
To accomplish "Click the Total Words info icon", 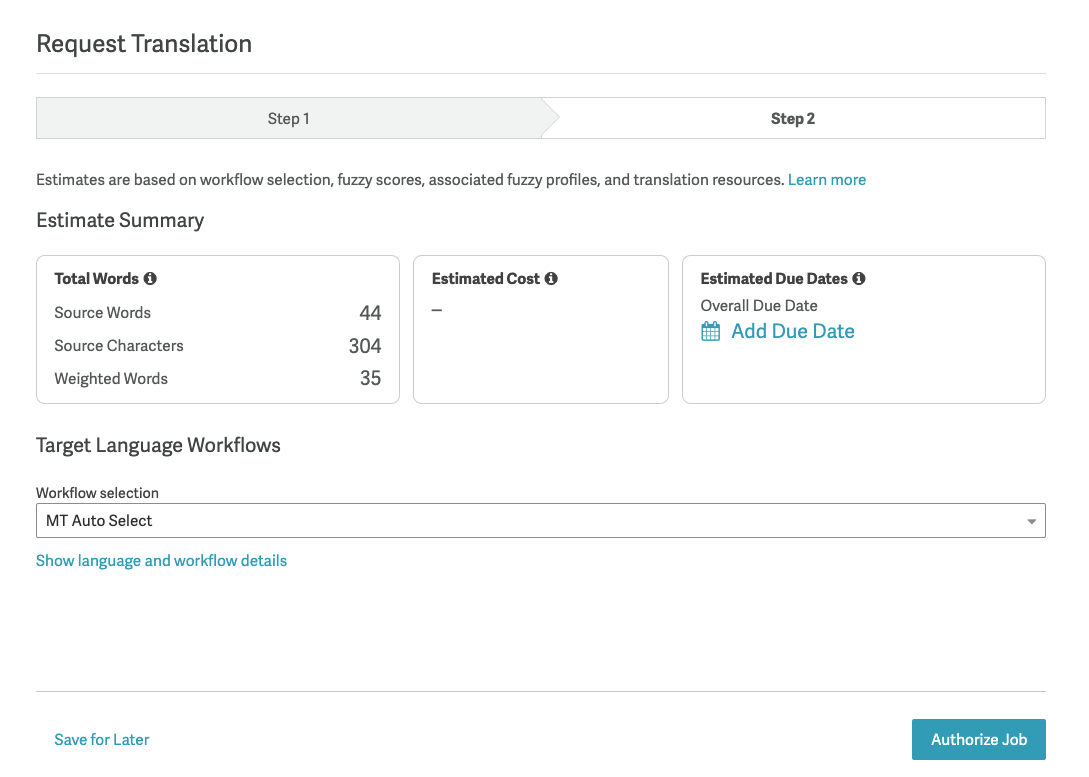I will pos(150,279).
